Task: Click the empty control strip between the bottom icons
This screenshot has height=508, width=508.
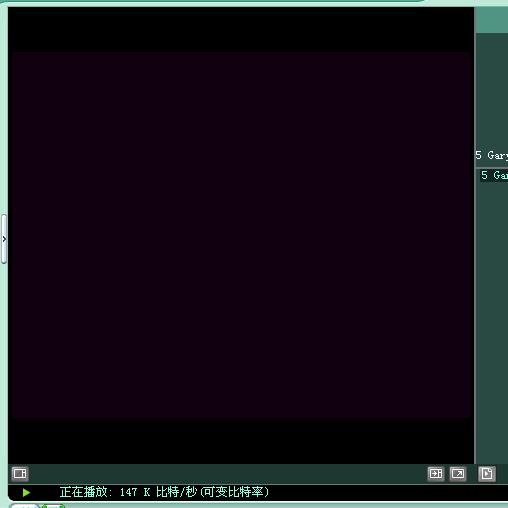Action: (228, 473)
